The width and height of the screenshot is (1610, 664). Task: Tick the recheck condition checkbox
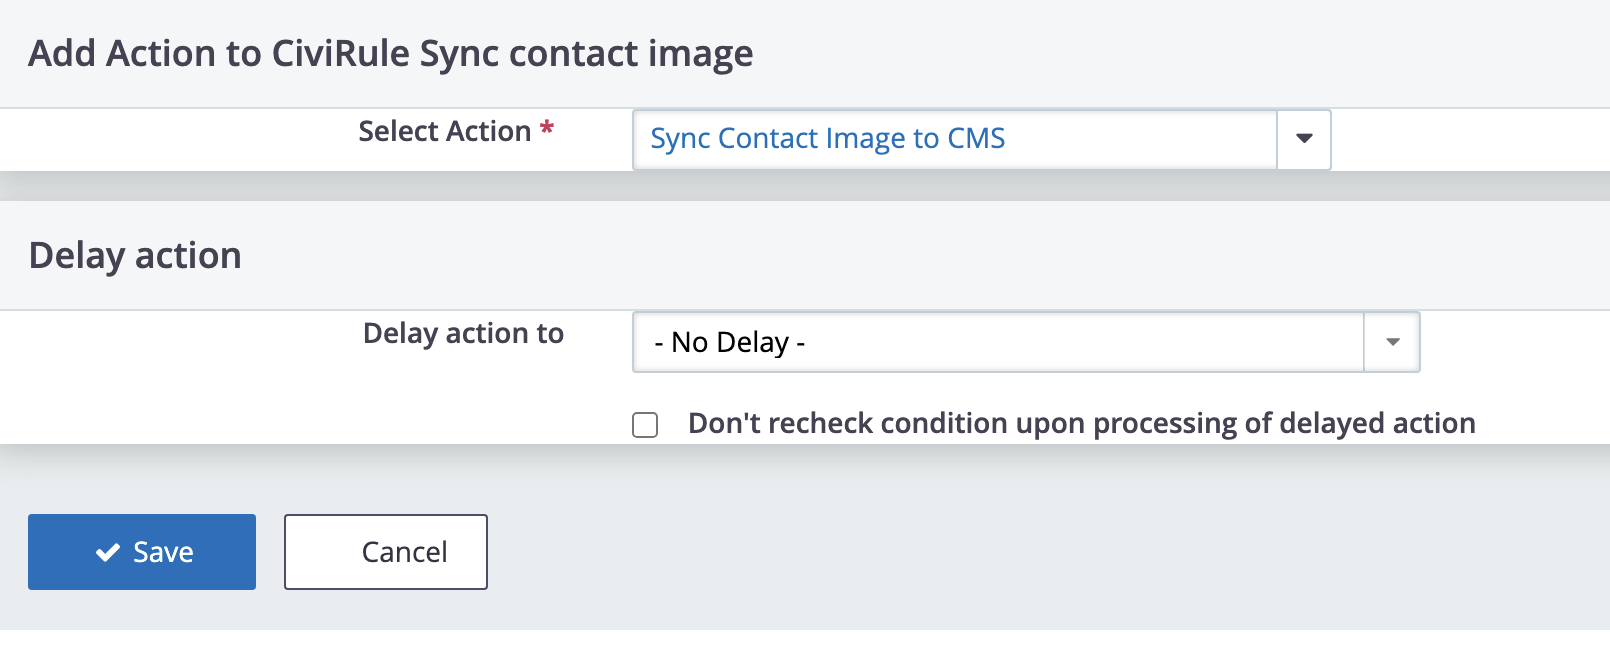tap(645, 425)
